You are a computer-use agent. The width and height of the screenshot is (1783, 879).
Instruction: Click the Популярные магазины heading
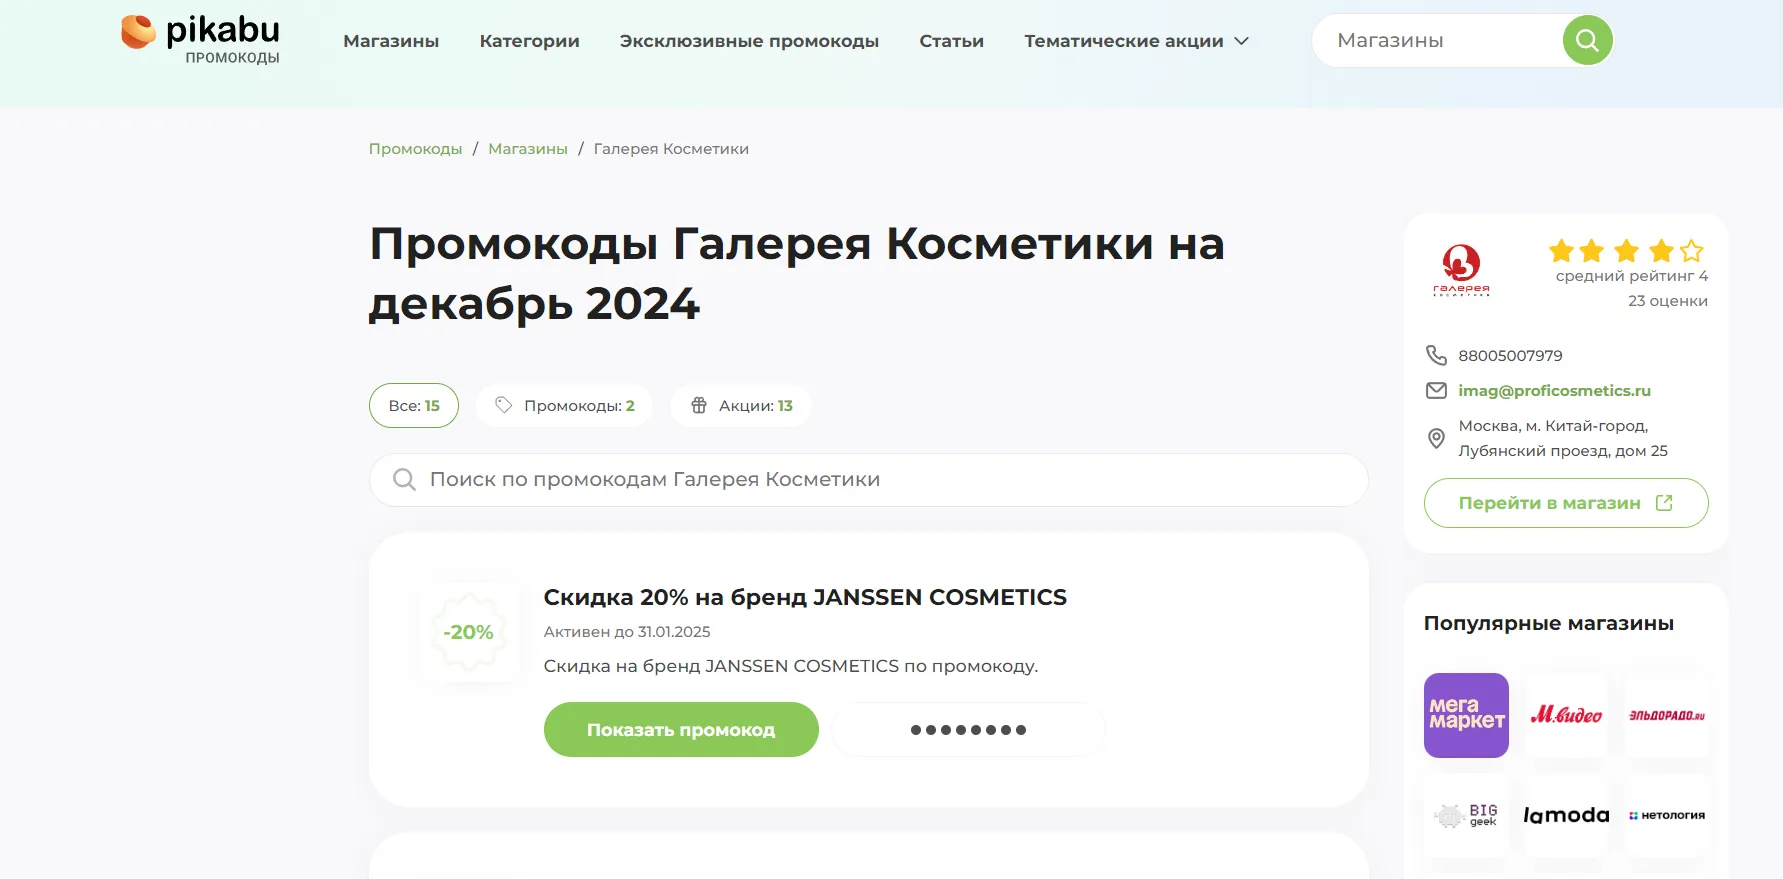point(1549,623)
